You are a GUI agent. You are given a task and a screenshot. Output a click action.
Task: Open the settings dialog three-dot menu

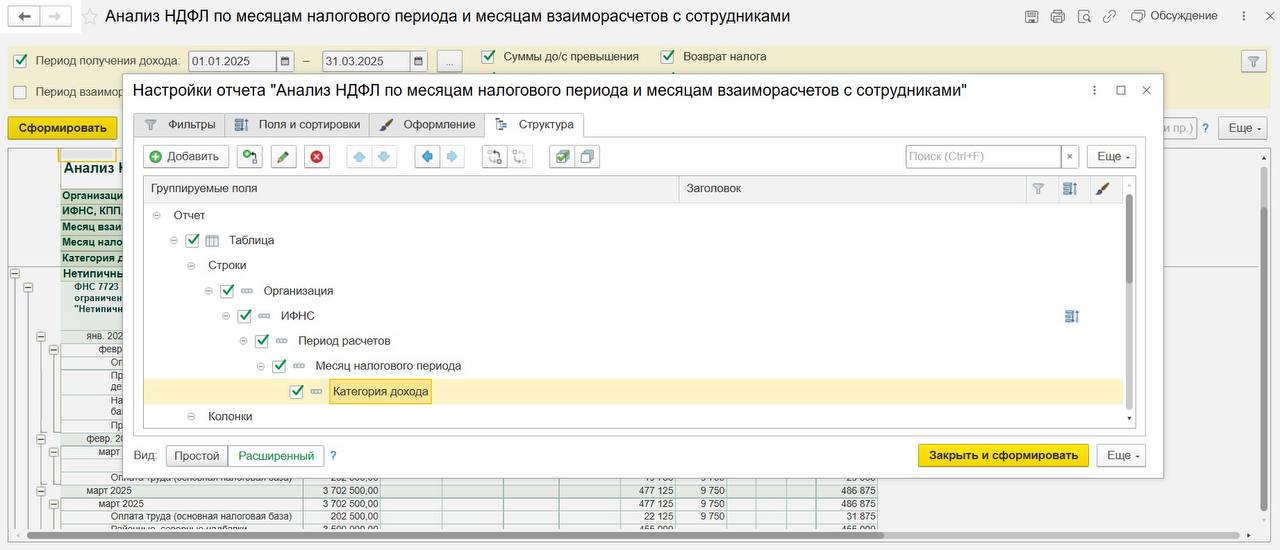click(1094, 90)
